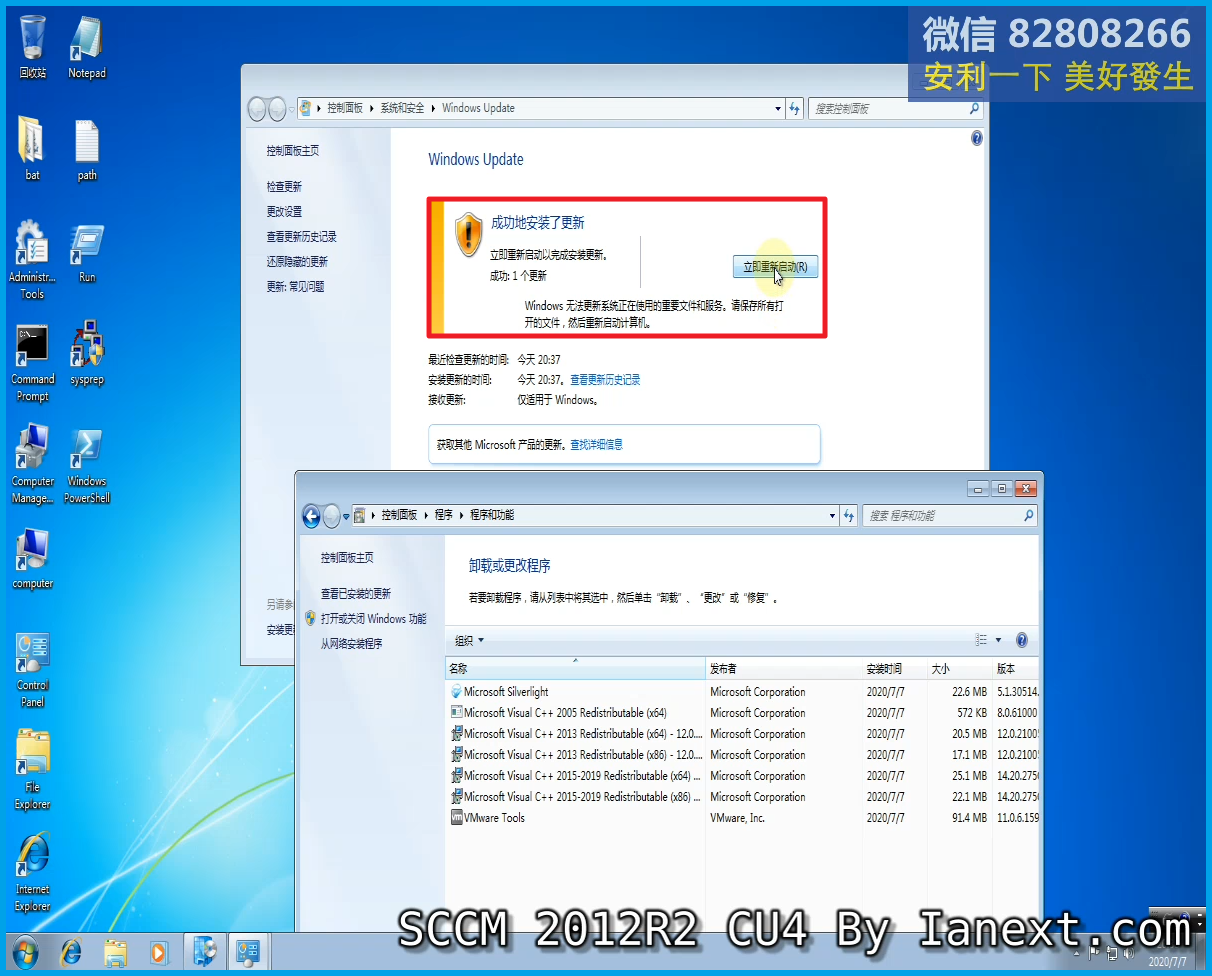The height and width of the screenshot is (976, 1212).
Task: Click the 搜索 程序和功能 search box
Action: coord(950,515)
